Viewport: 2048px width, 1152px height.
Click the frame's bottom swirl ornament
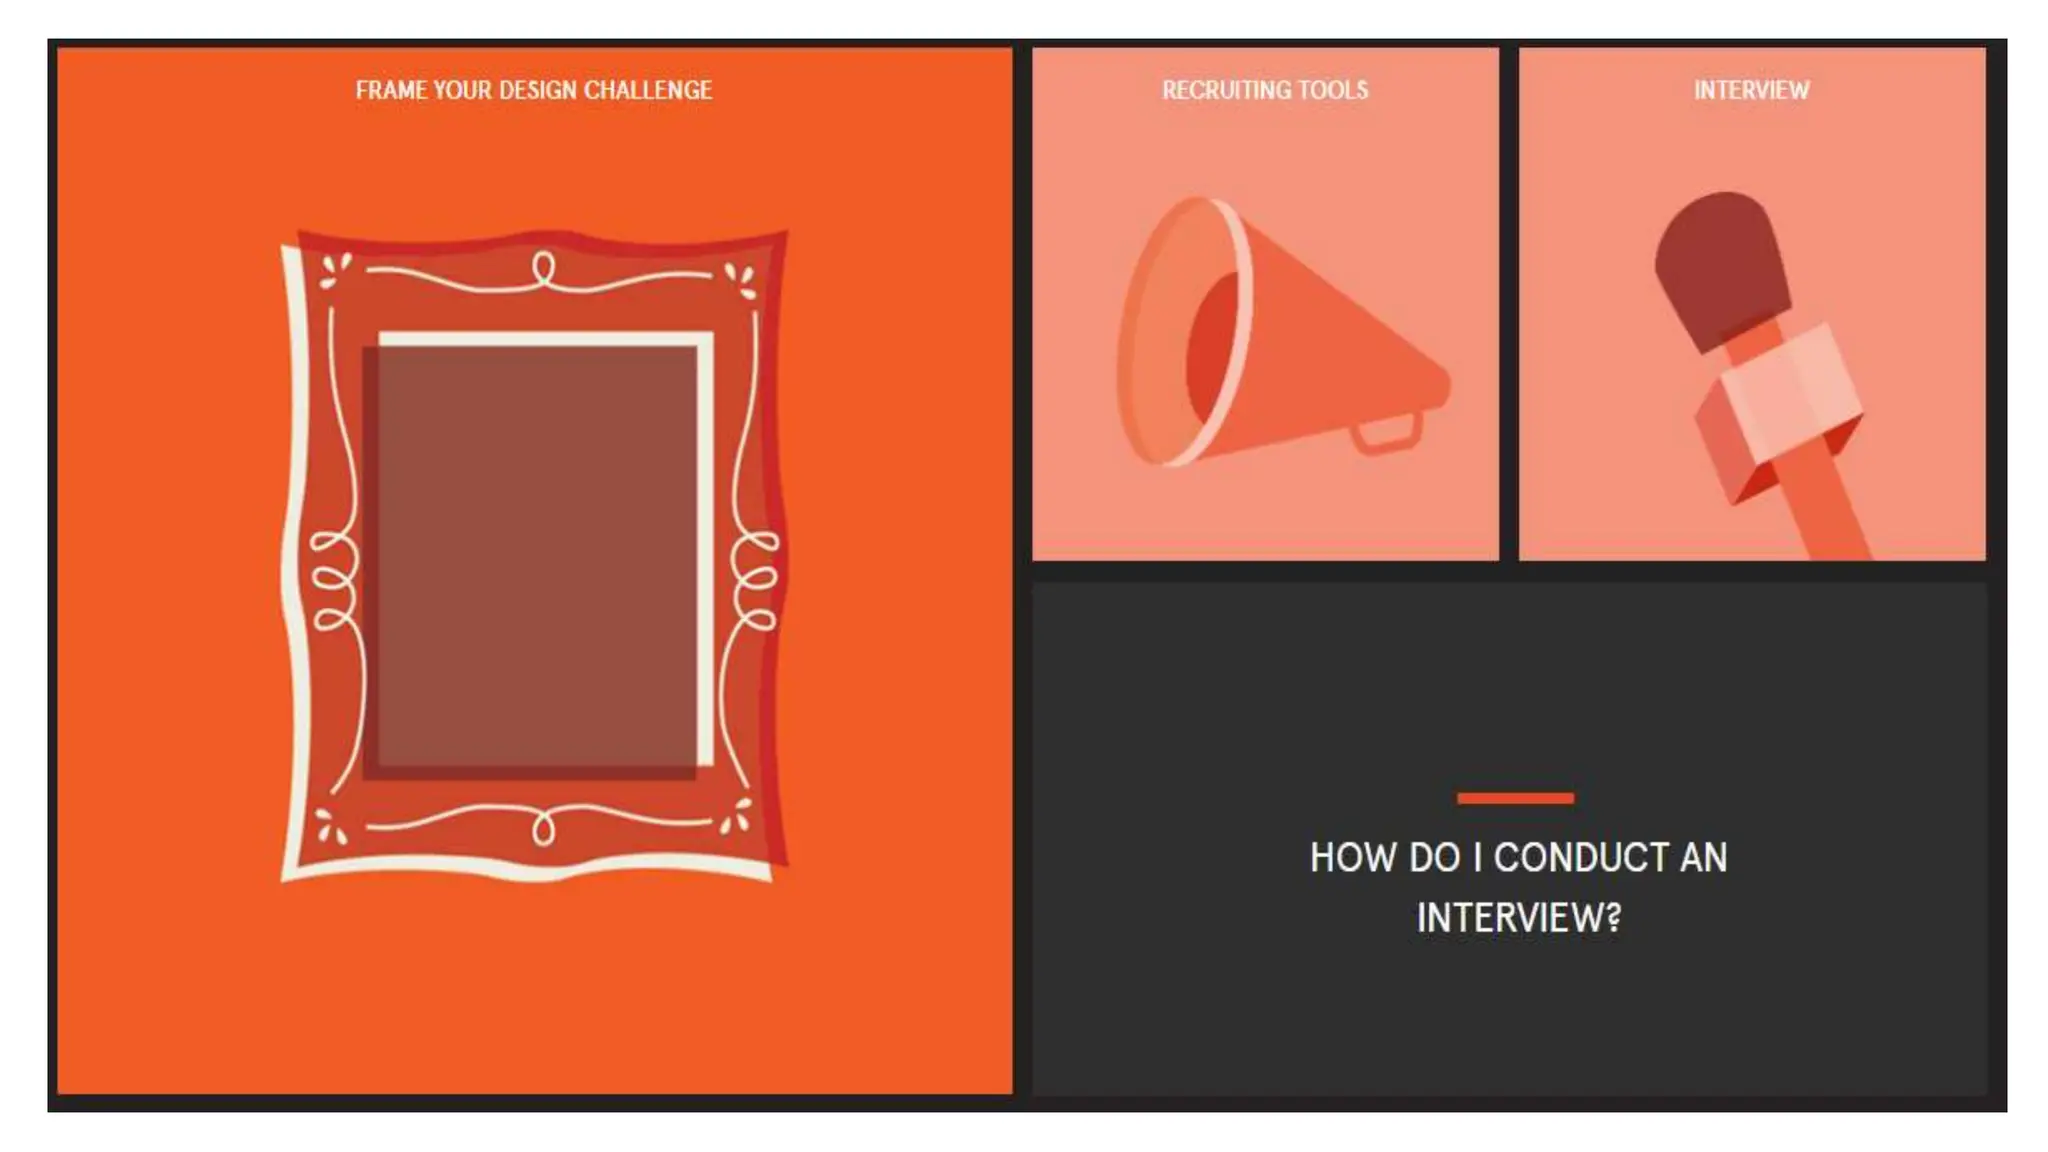(x=541, y=826)
